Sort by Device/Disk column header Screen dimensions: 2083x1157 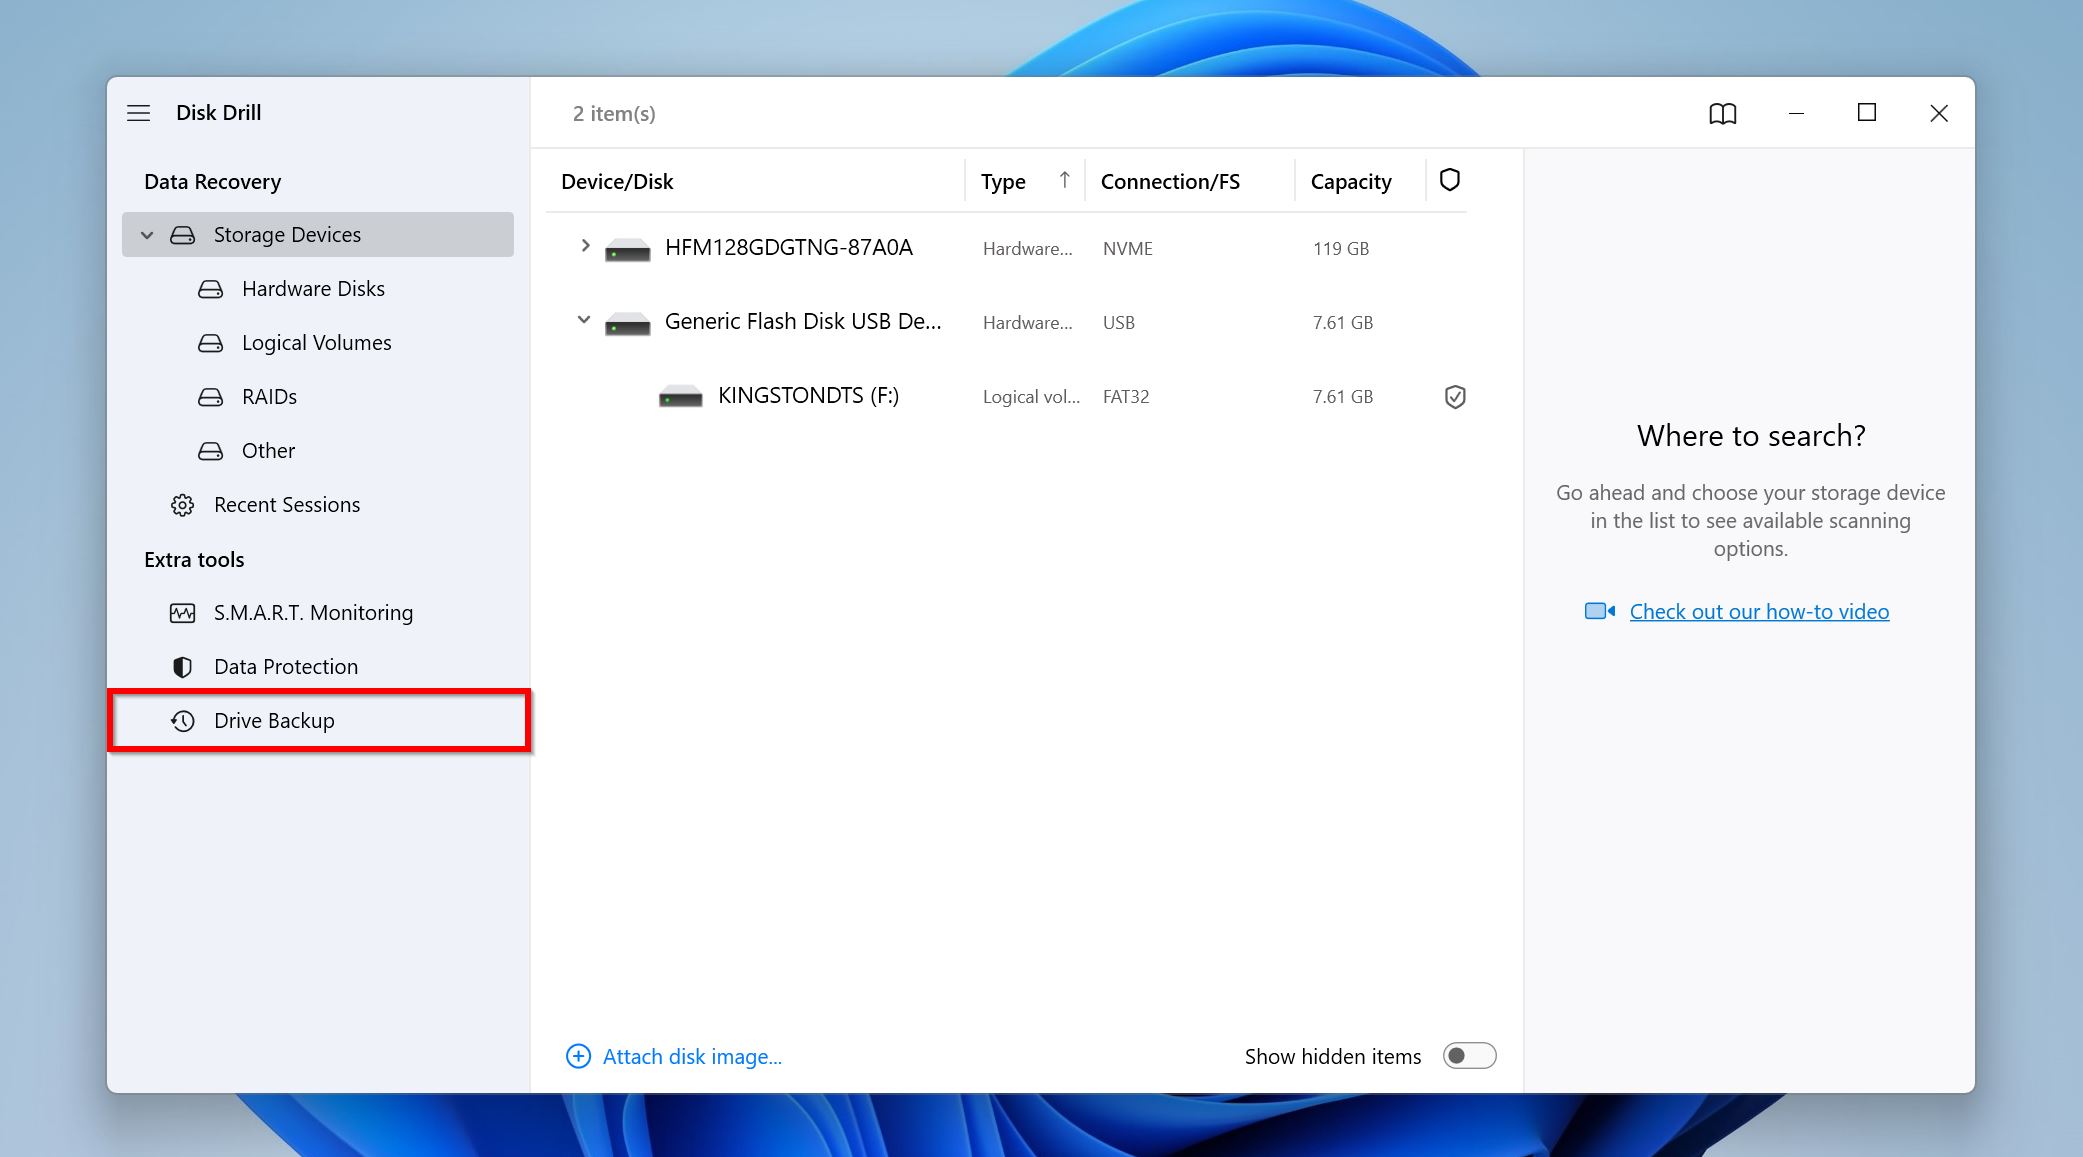617,182
